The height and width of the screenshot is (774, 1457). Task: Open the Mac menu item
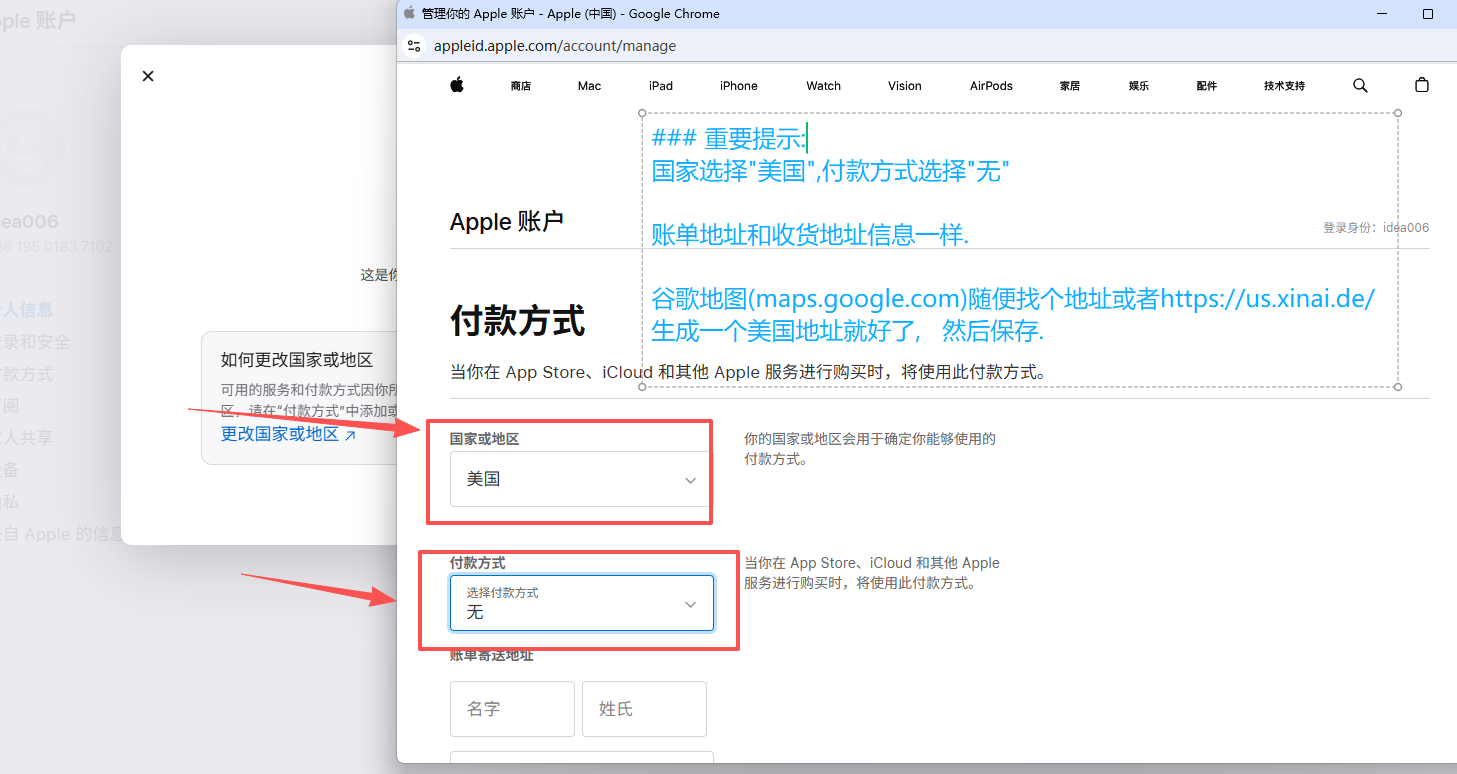tap(589, 86)
